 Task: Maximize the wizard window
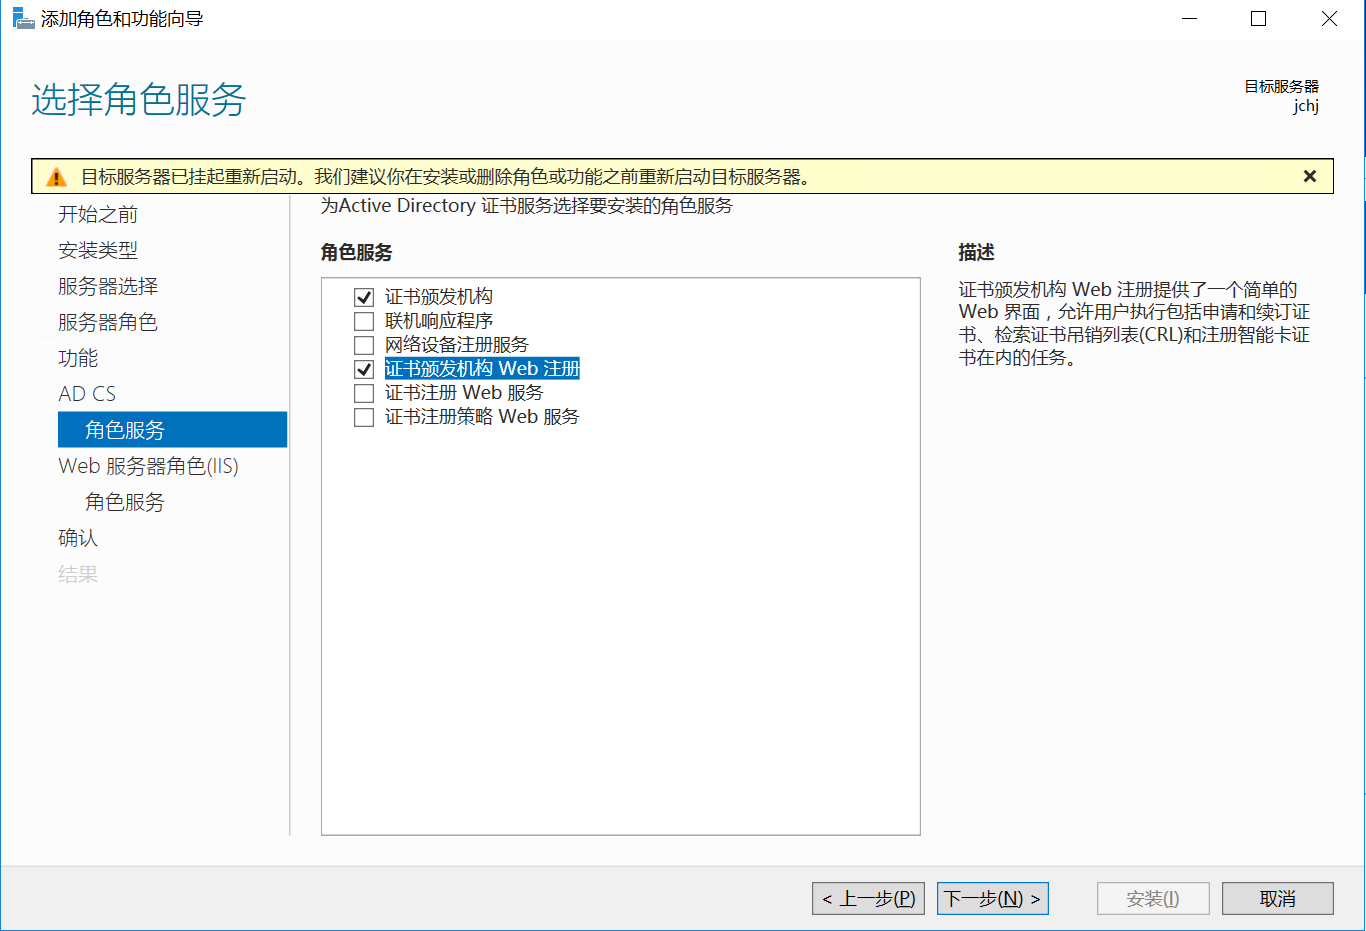click(1259, 19)
